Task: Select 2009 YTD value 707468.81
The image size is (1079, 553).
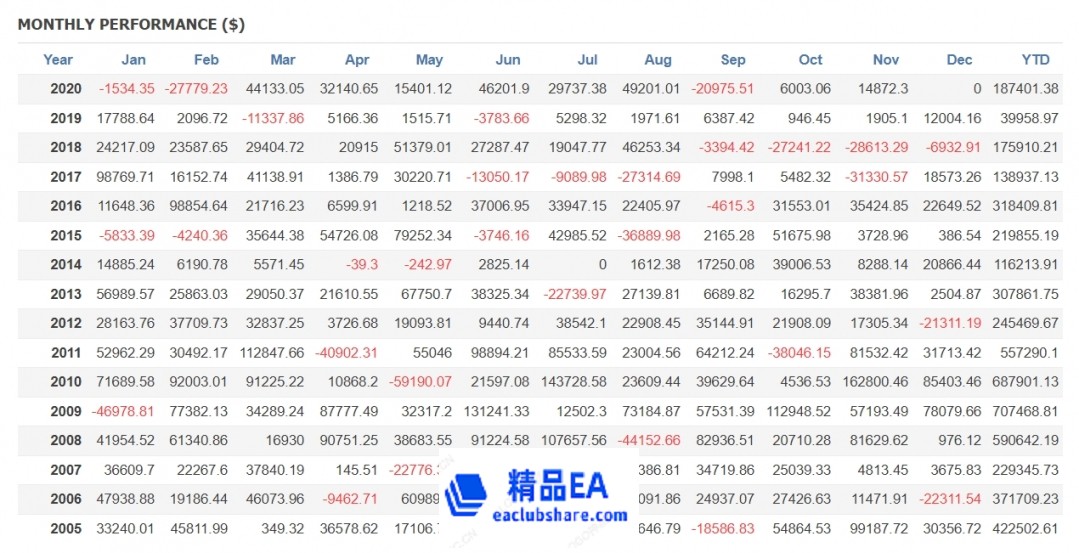Action: (x=1025, y=410)
